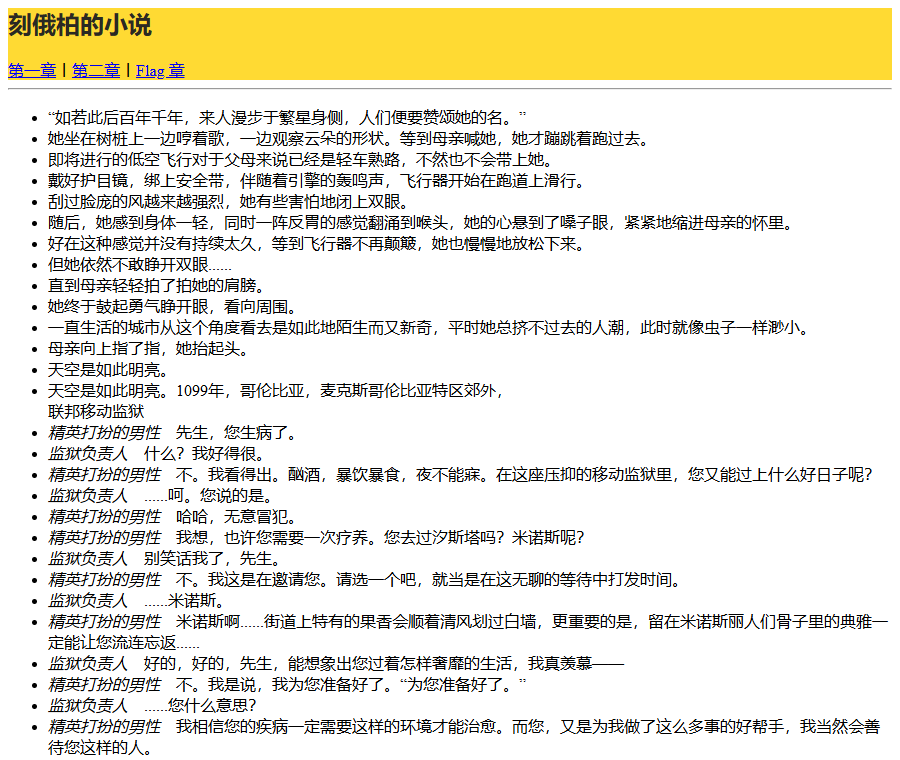Click the line 直到母亲轻轻拍了拍她的肩膀
Image resolution: width=900 pixels, height=760 pixels.
tap(156, 286)
